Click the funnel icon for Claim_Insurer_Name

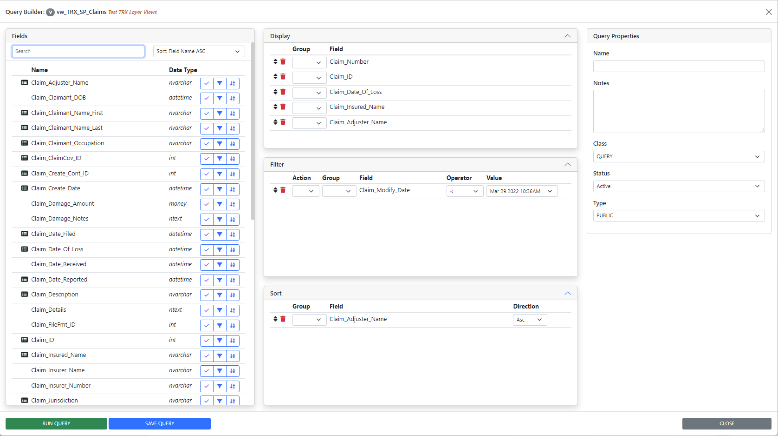point(219,371)
